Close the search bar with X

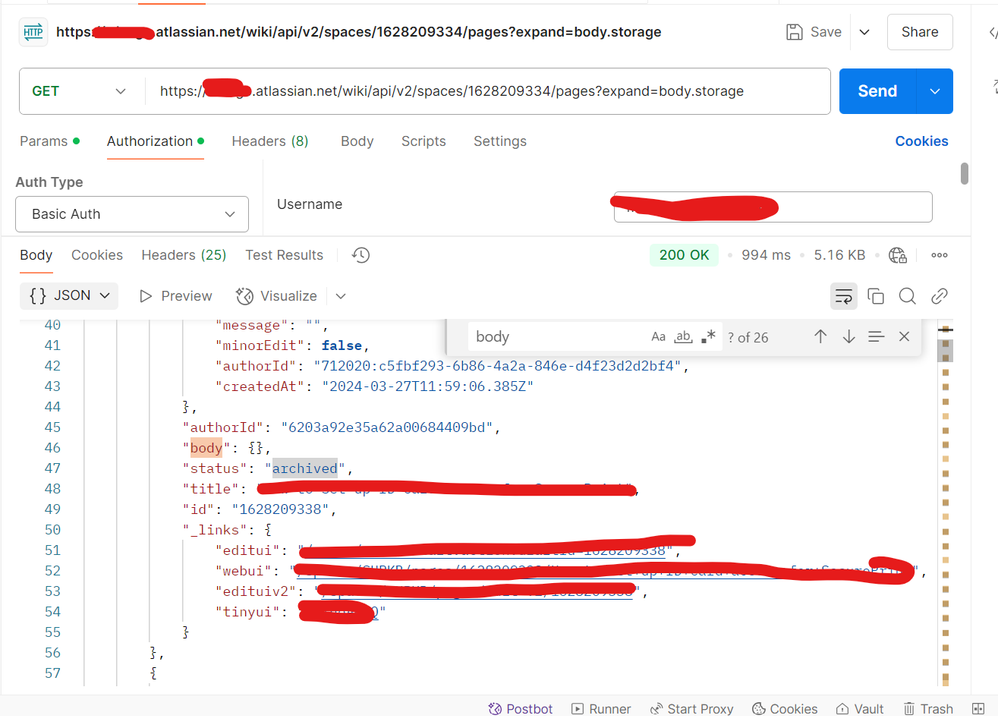pyautogui.click(x=904, y=337)
